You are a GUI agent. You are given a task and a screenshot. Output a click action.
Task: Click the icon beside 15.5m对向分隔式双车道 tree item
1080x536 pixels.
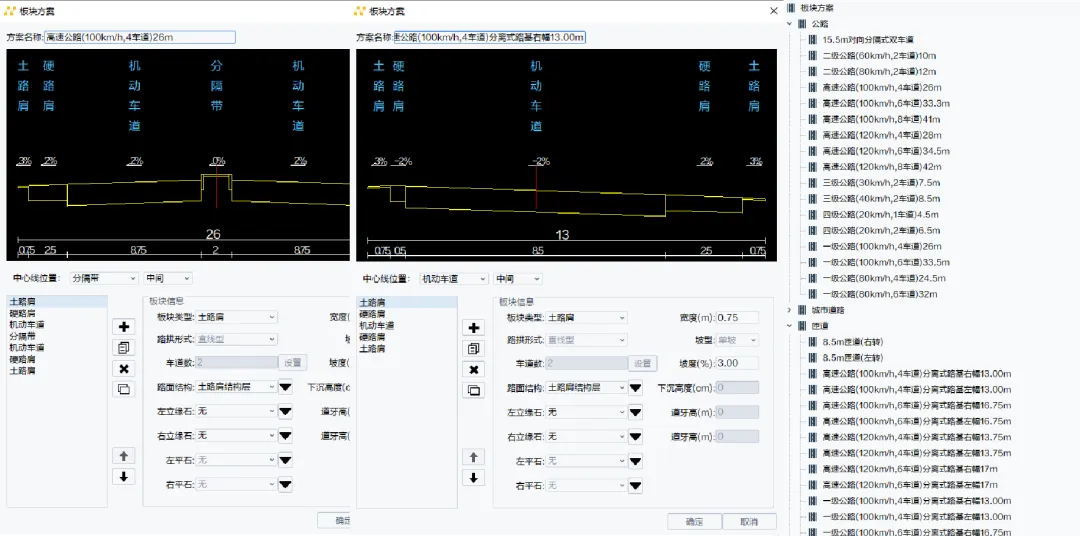pos(813,40)
